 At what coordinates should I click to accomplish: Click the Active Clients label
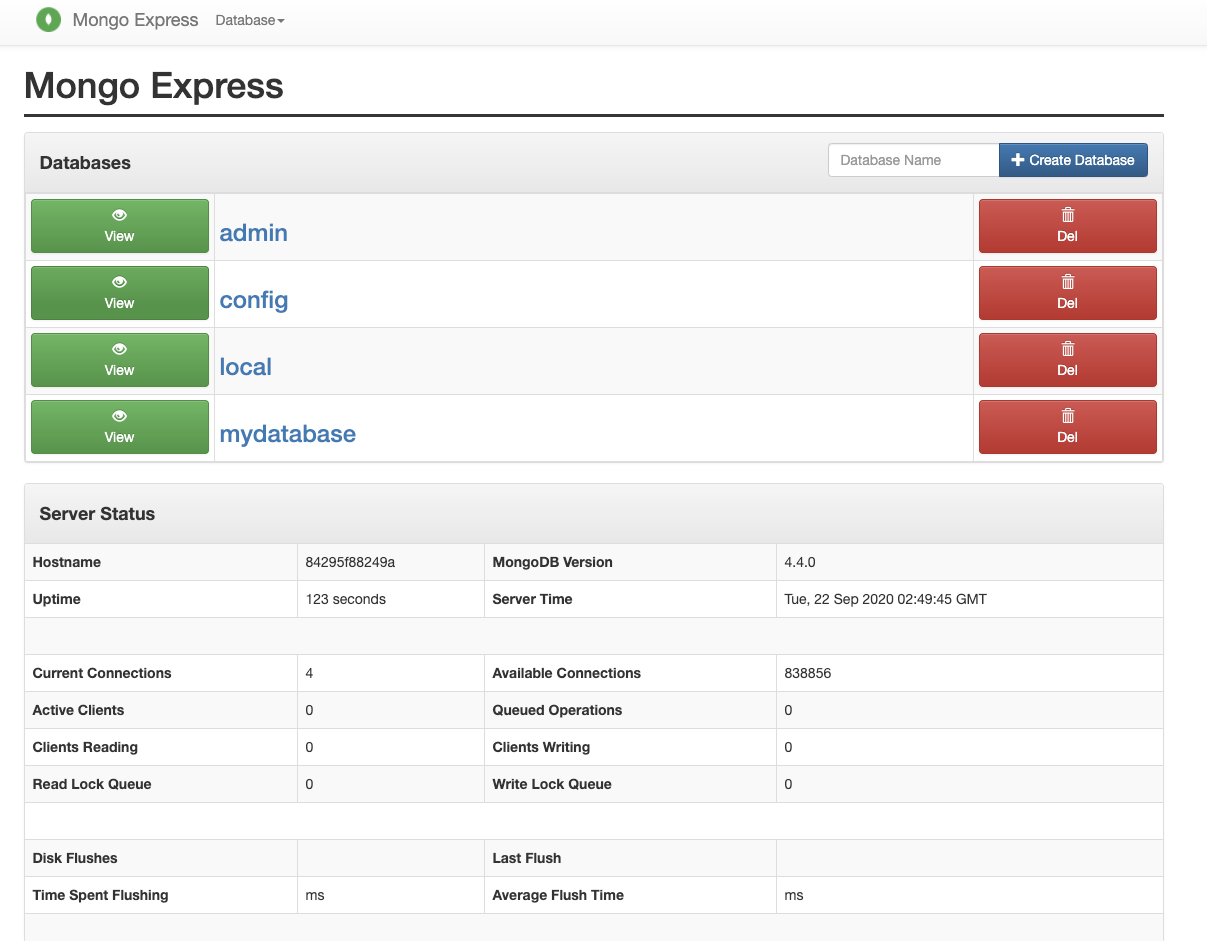pyautogui.click(x=78, y=710)
